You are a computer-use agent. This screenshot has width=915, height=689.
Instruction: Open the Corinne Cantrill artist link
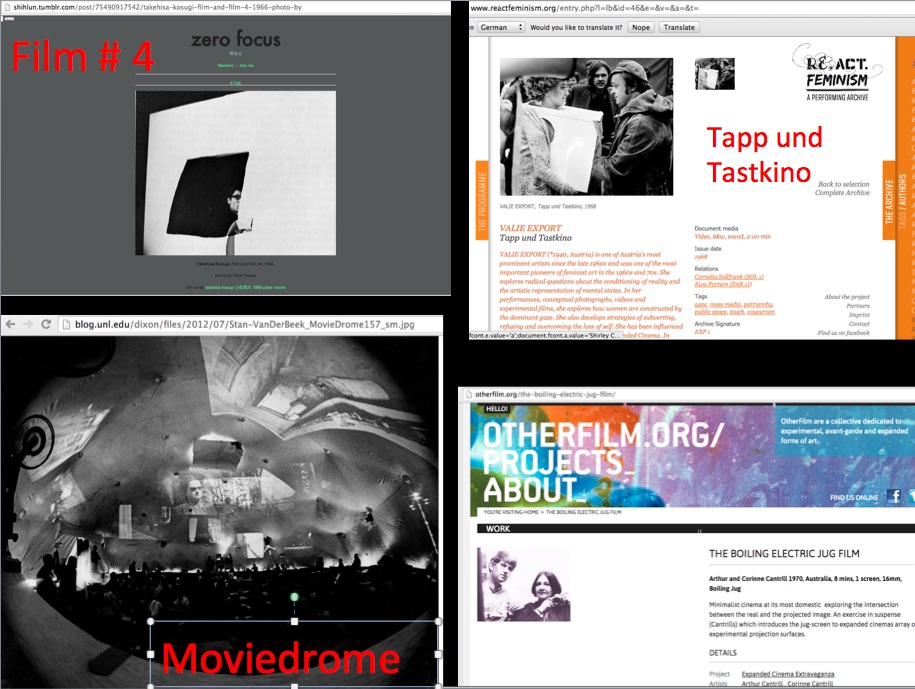point(810,684)
